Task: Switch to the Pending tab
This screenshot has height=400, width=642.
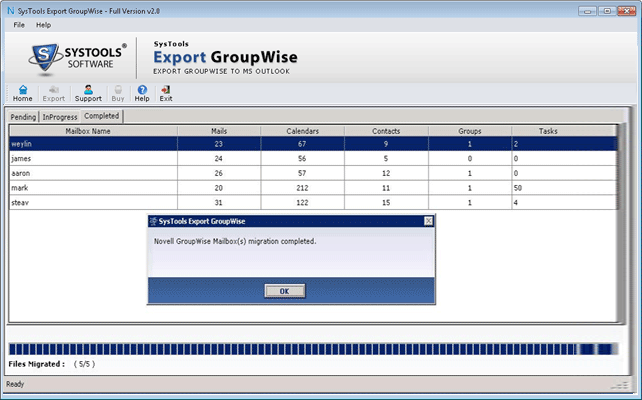Action: coord(23,117)
